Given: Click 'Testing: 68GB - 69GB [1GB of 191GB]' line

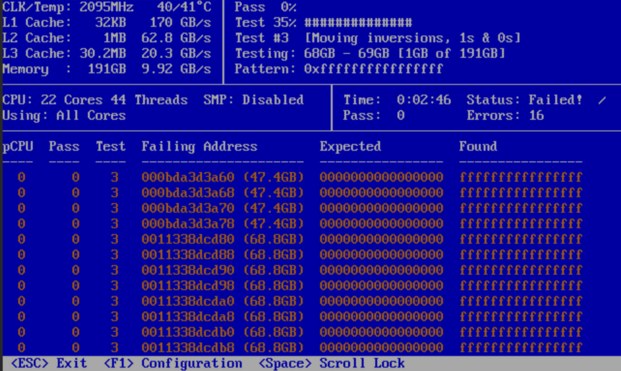Looking at the screenshot, I should click(370, 53).
